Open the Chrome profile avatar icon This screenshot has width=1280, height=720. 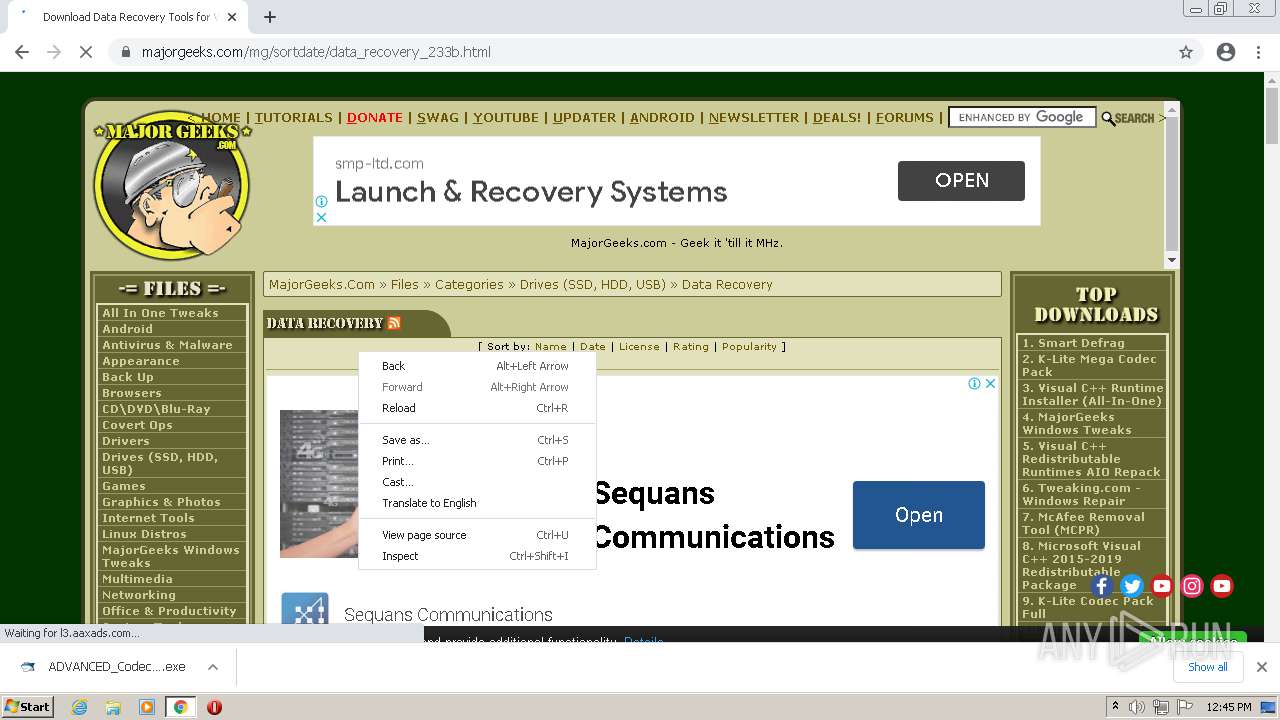(x=1226, y=52)
